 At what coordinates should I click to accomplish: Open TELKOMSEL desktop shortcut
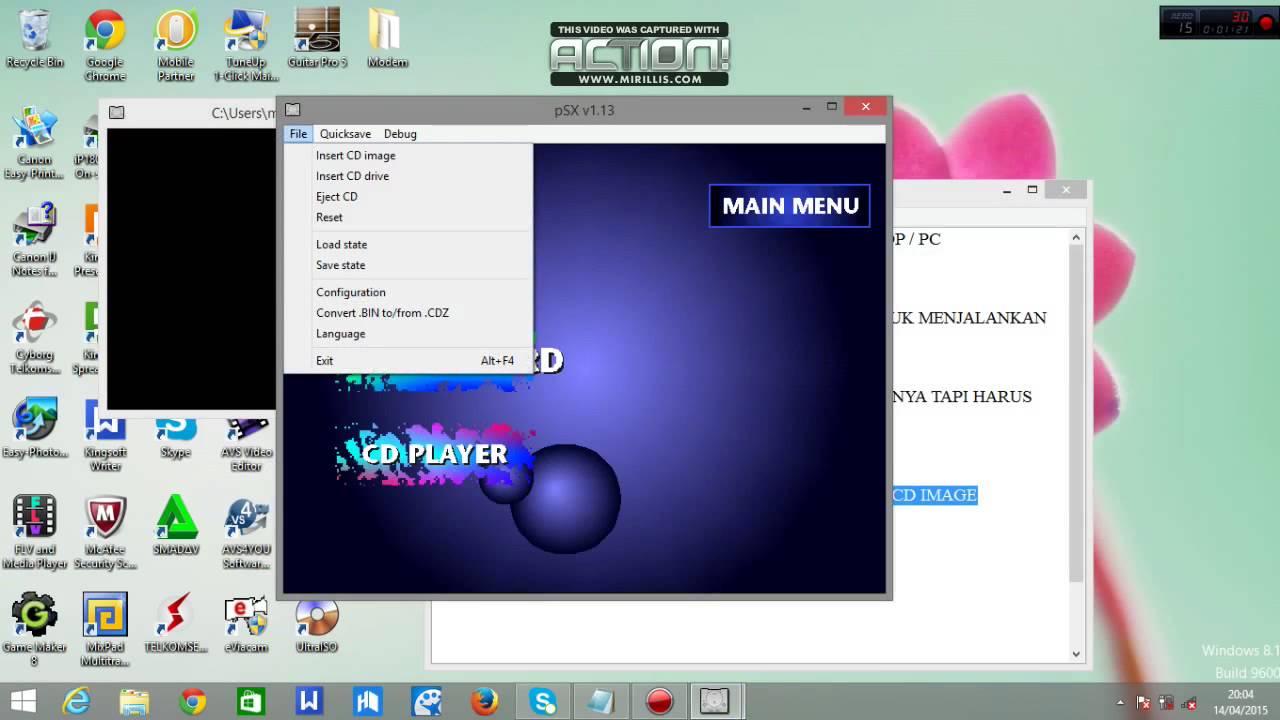[176, 623]
